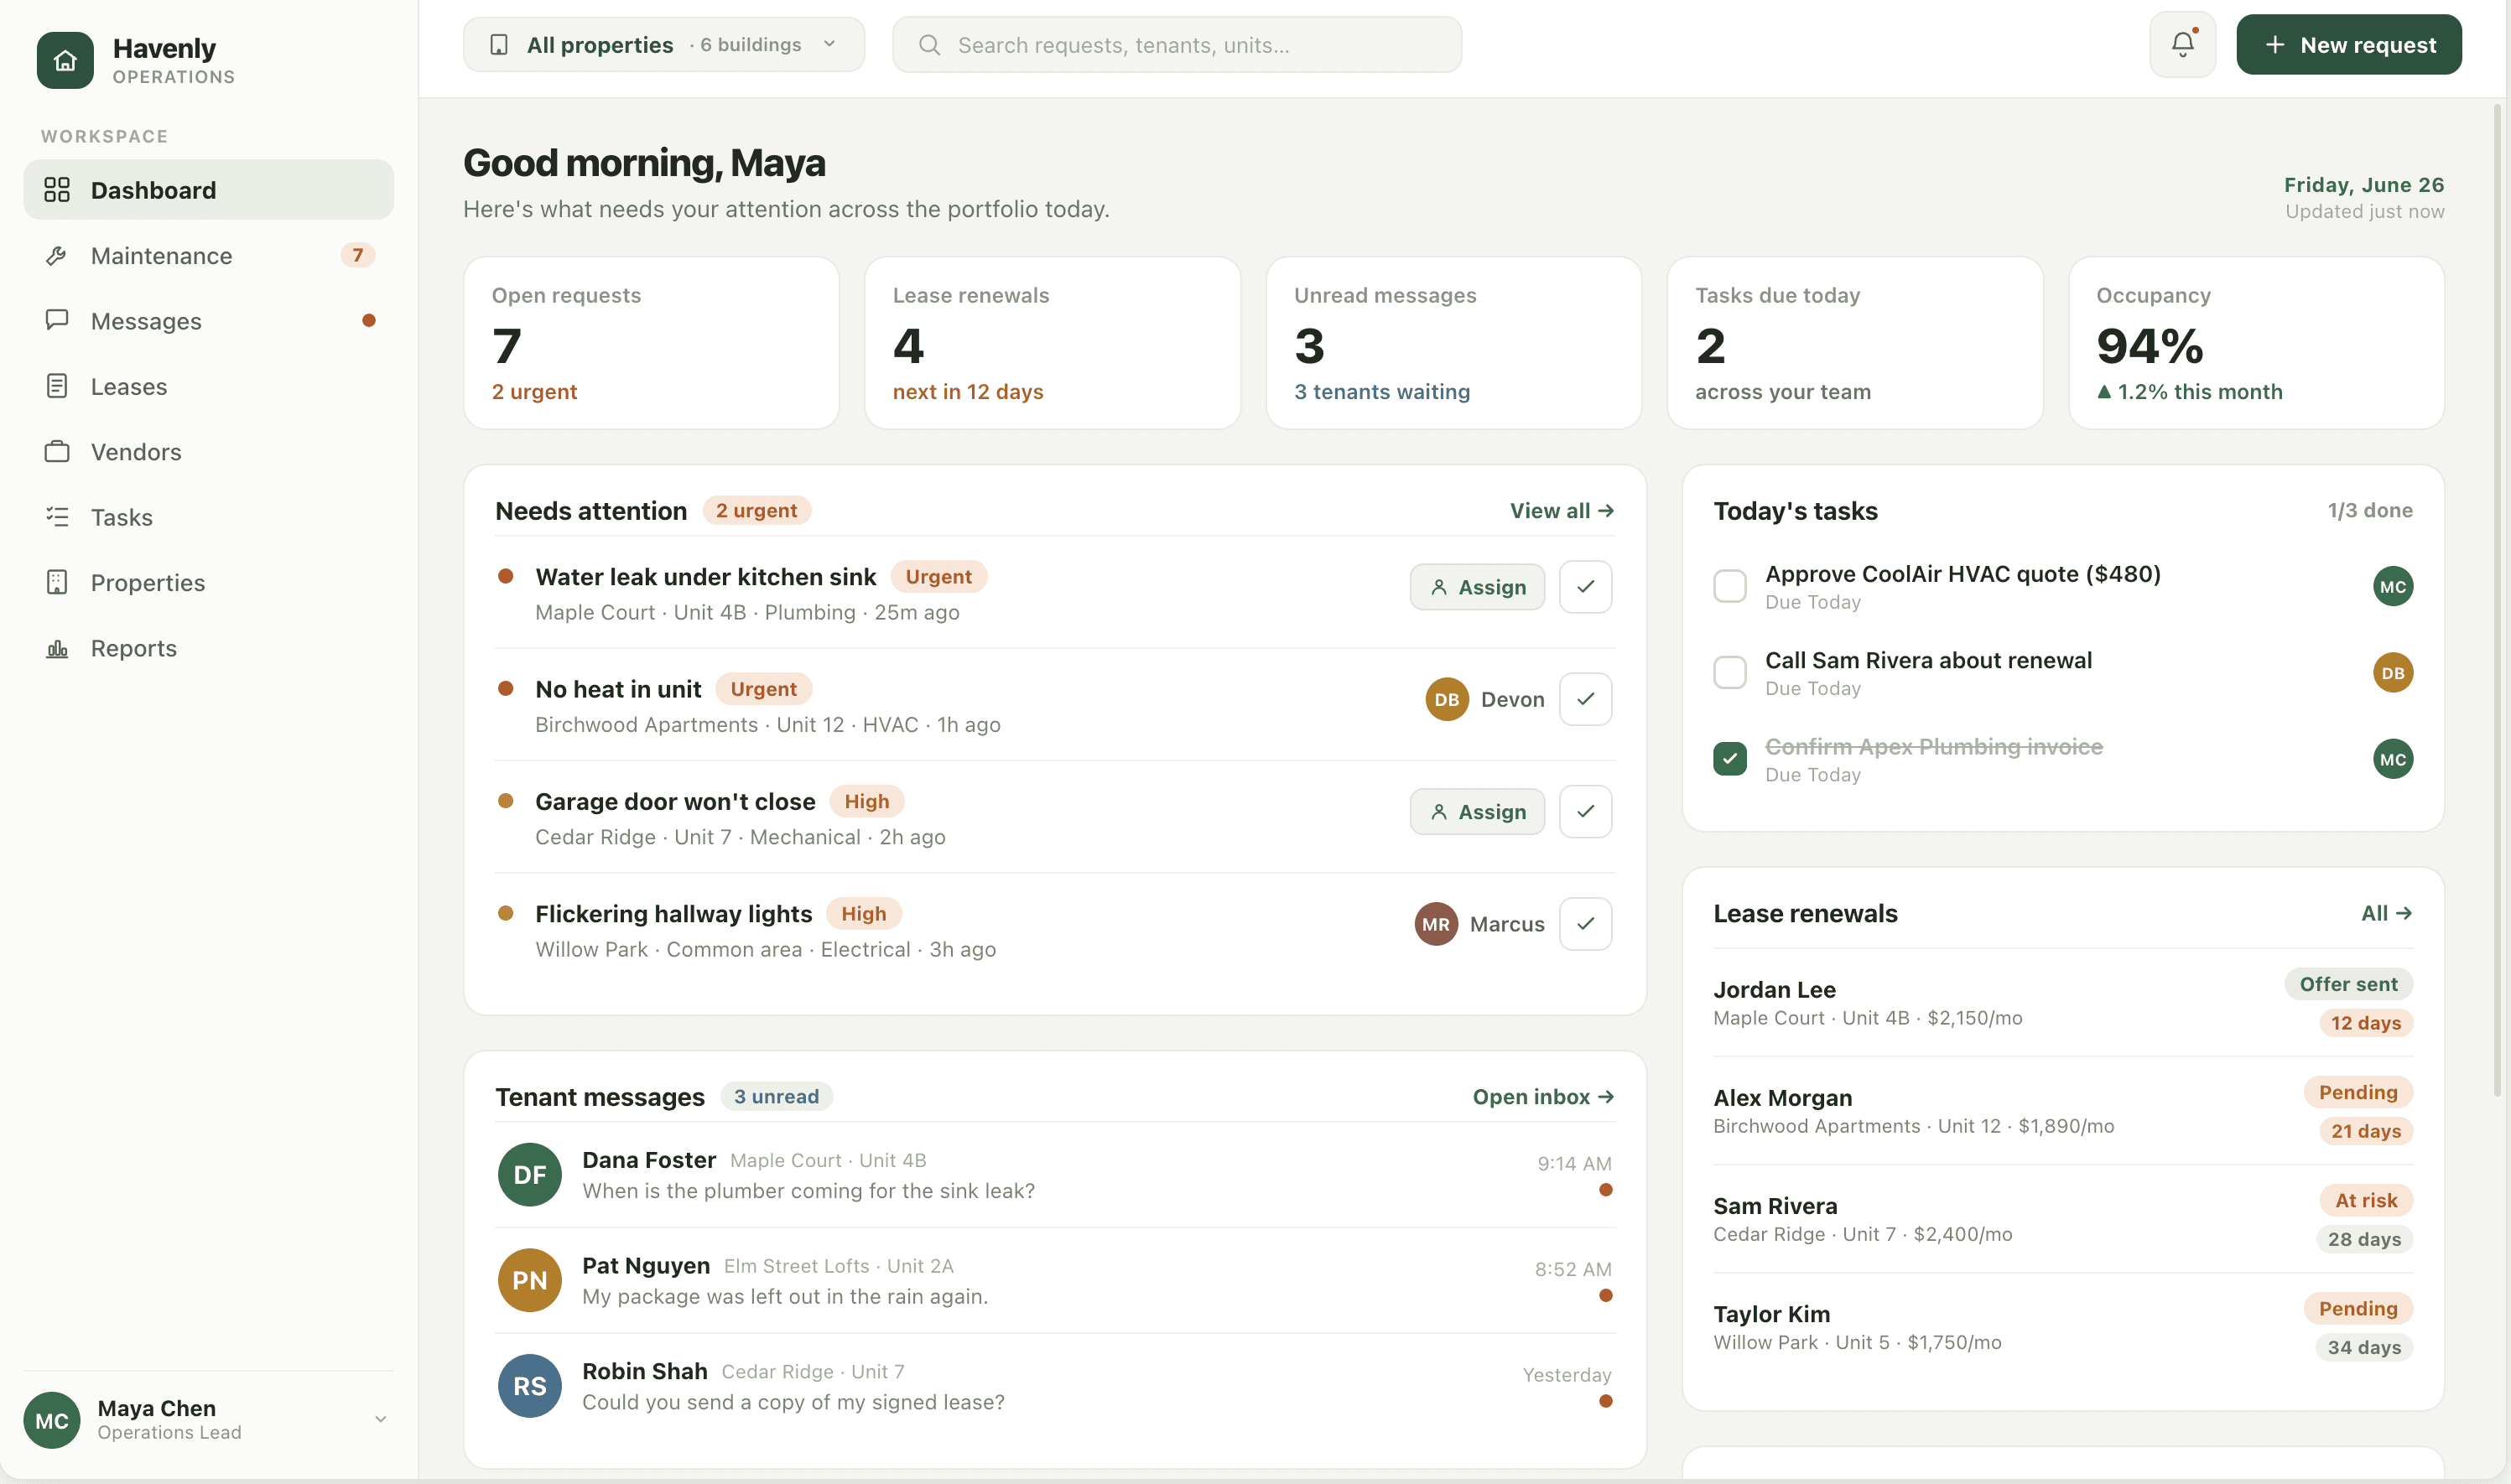Click Devon's DB avatar on No heat row
Image resolution: width=2511 pixels, height=1484 pixels.
click(1446, 699)
